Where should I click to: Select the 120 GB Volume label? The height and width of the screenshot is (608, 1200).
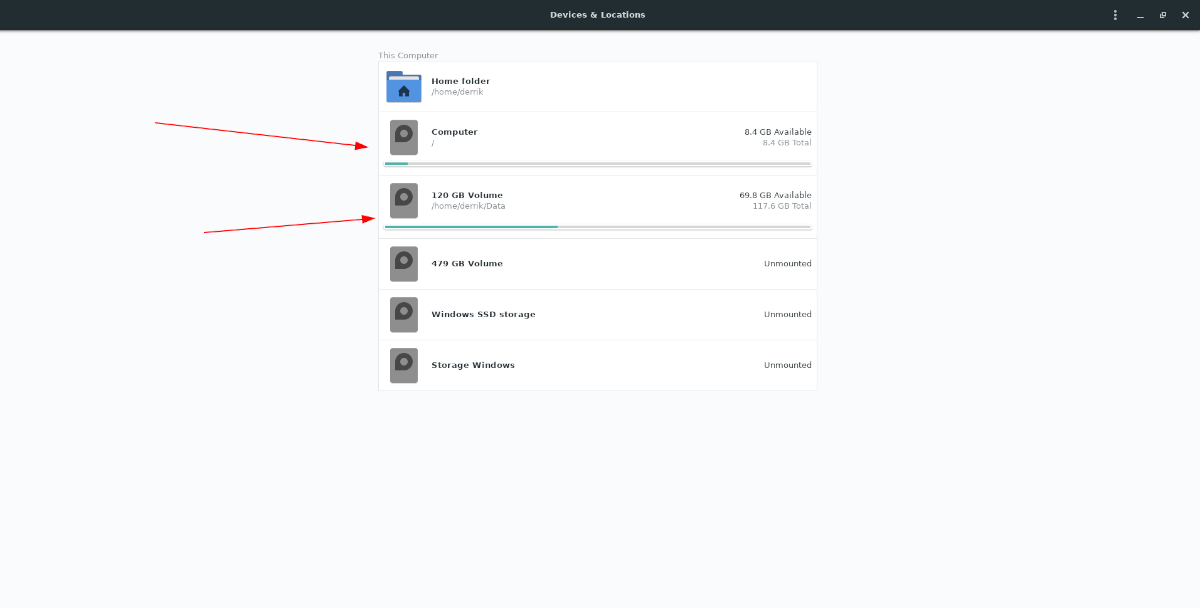(466, 195)
